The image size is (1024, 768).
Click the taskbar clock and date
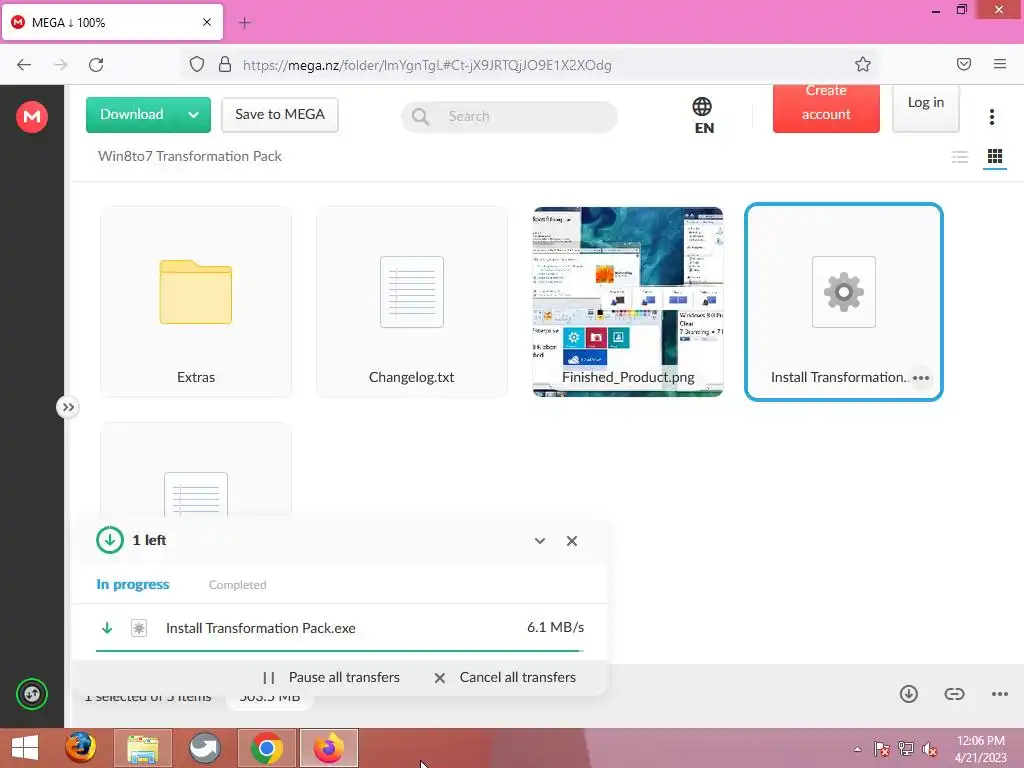(x=980, y=749)
